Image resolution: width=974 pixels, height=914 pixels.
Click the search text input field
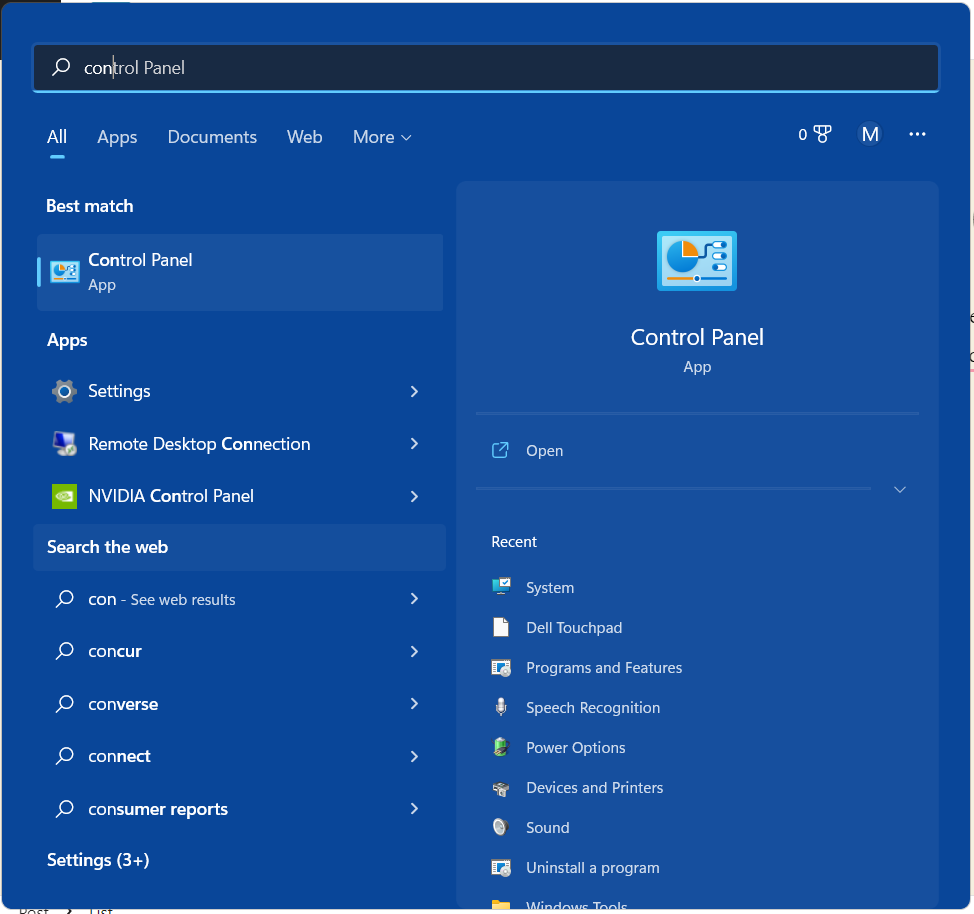486,67
